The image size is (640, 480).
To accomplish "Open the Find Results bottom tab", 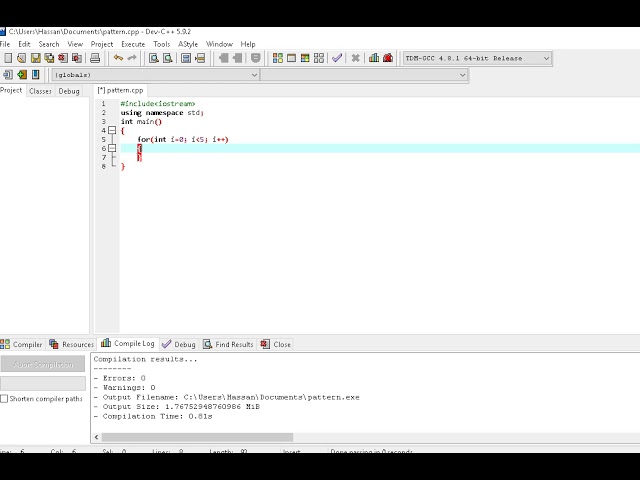I will 229,344.
